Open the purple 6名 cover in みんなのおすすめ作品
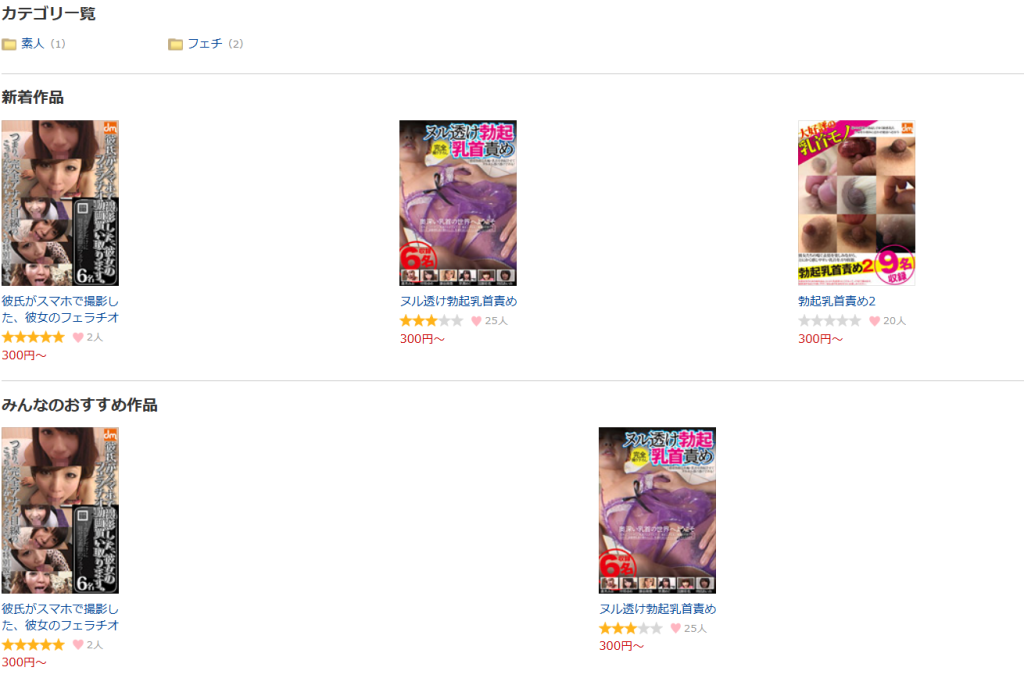 (657, 510)
